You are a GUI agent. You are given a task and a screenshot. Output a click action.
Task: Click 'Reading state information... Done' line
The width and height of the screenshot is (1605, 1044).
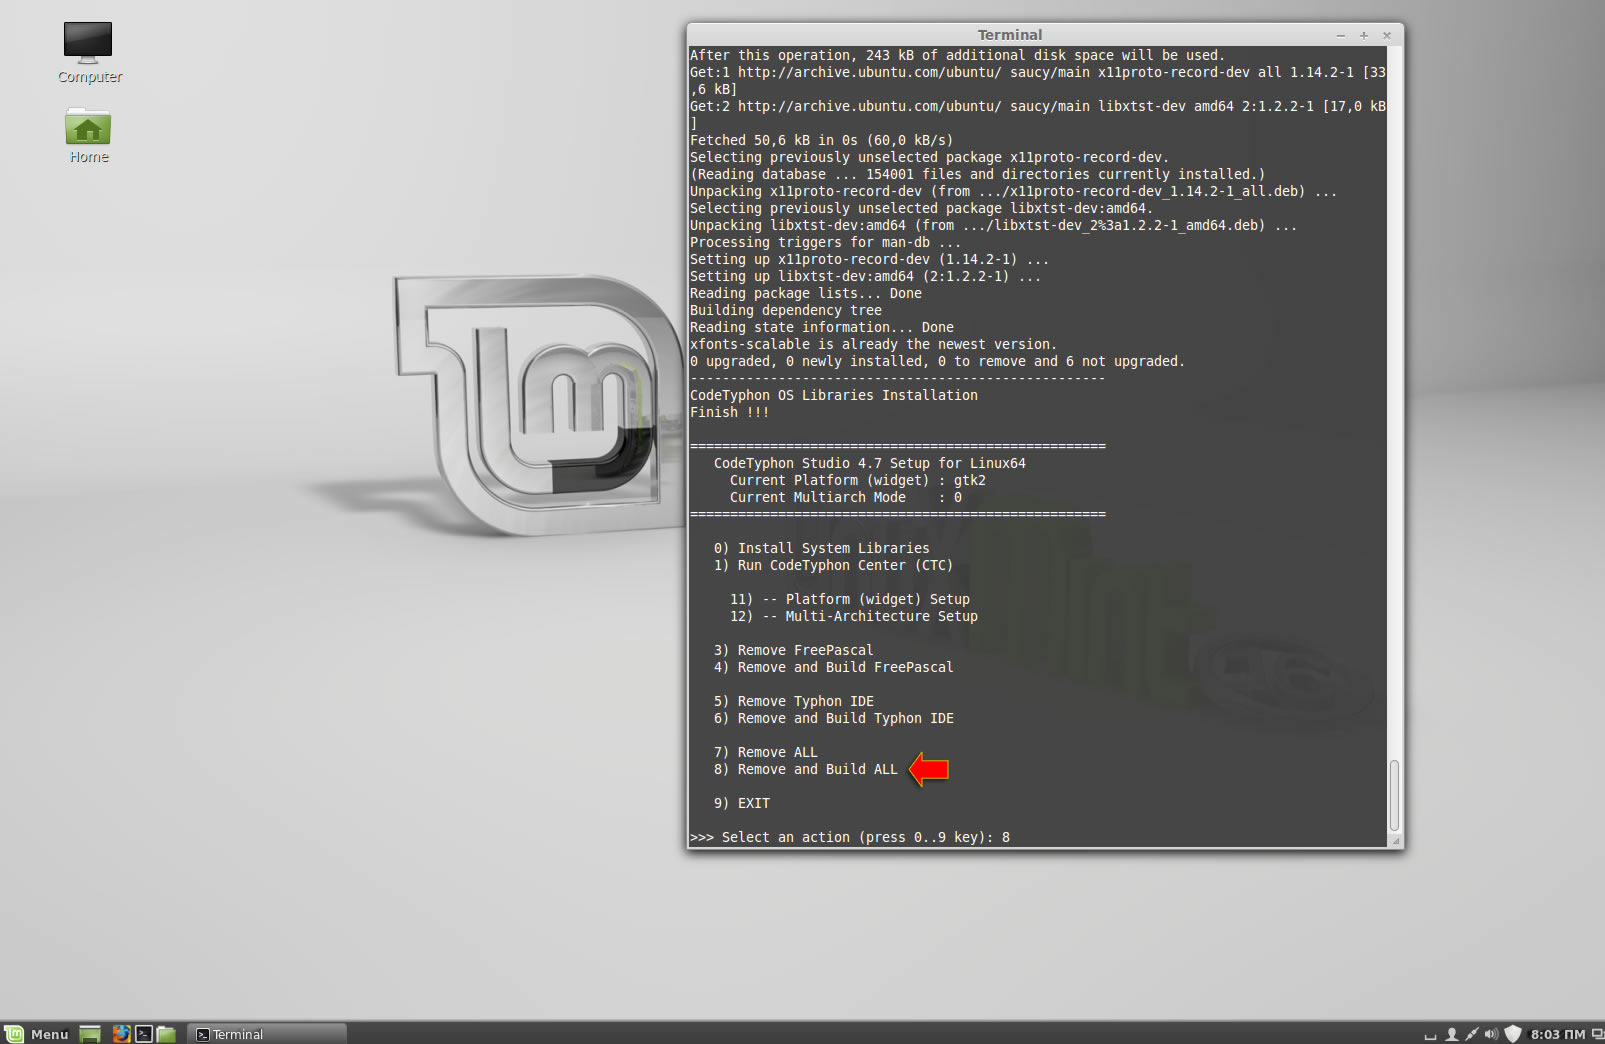821,327
